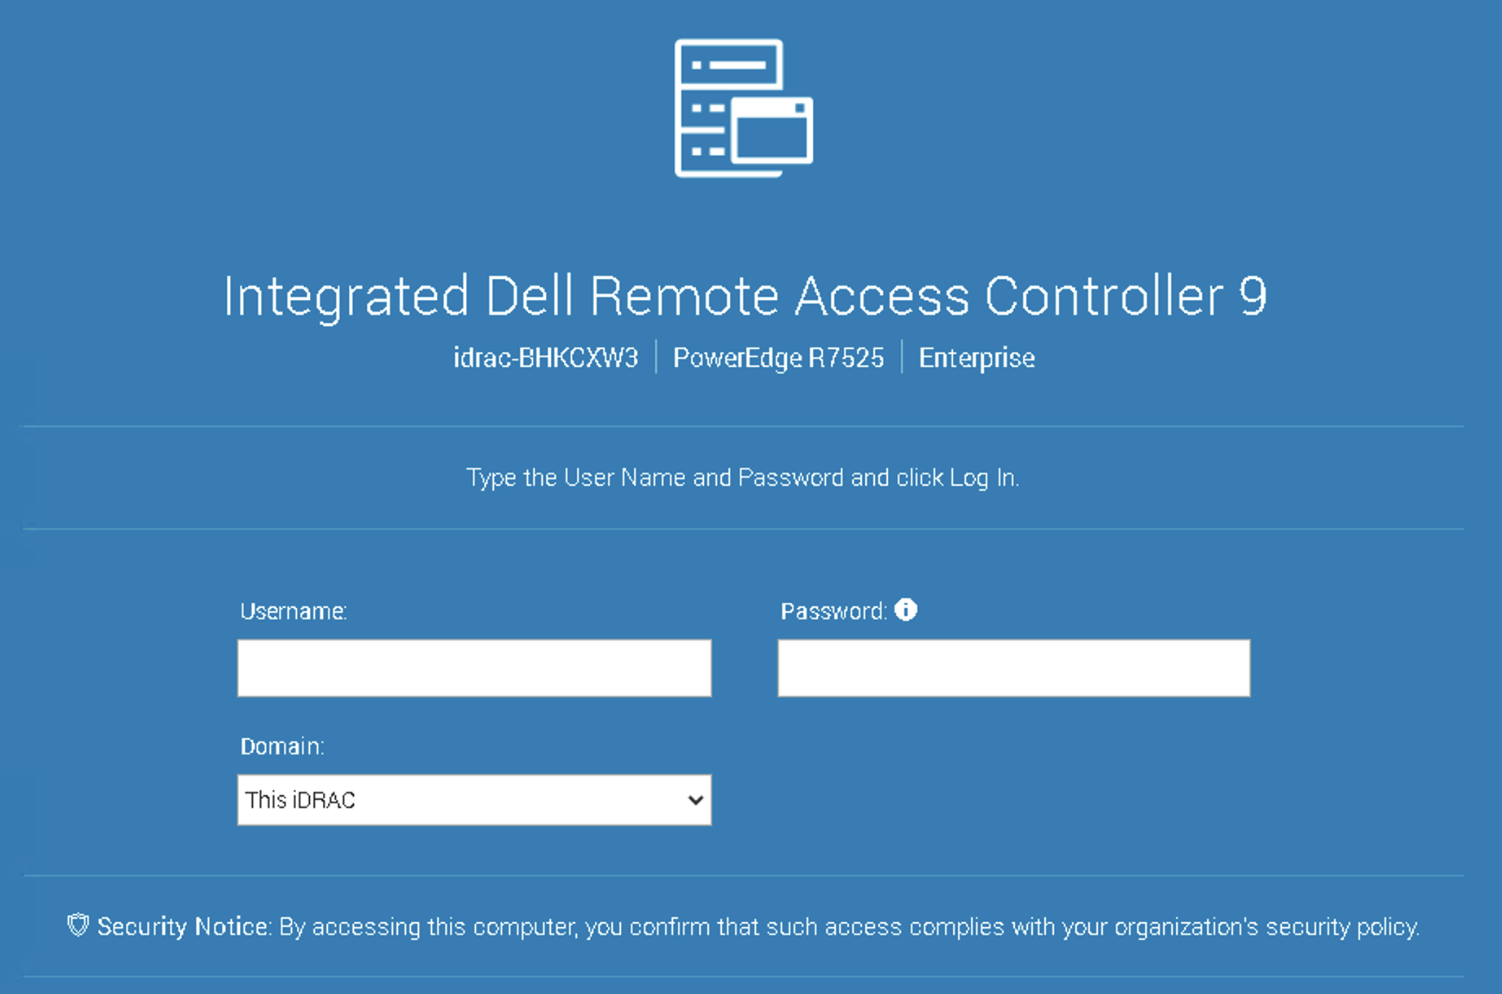Select the This iDRAC text in the Domain box

(x=300, y=800)
